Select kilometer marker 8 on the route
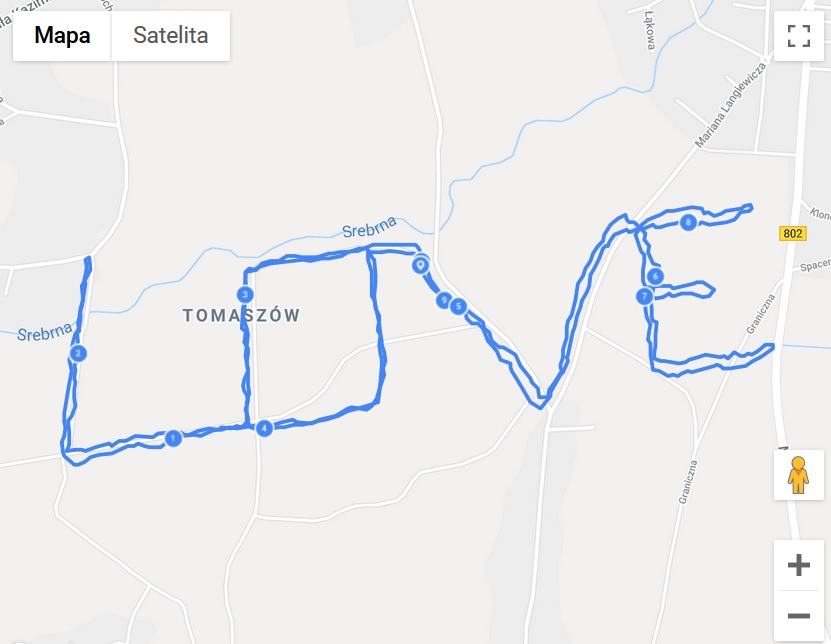Viewport: 831px width, 644px height. point(688,222)
